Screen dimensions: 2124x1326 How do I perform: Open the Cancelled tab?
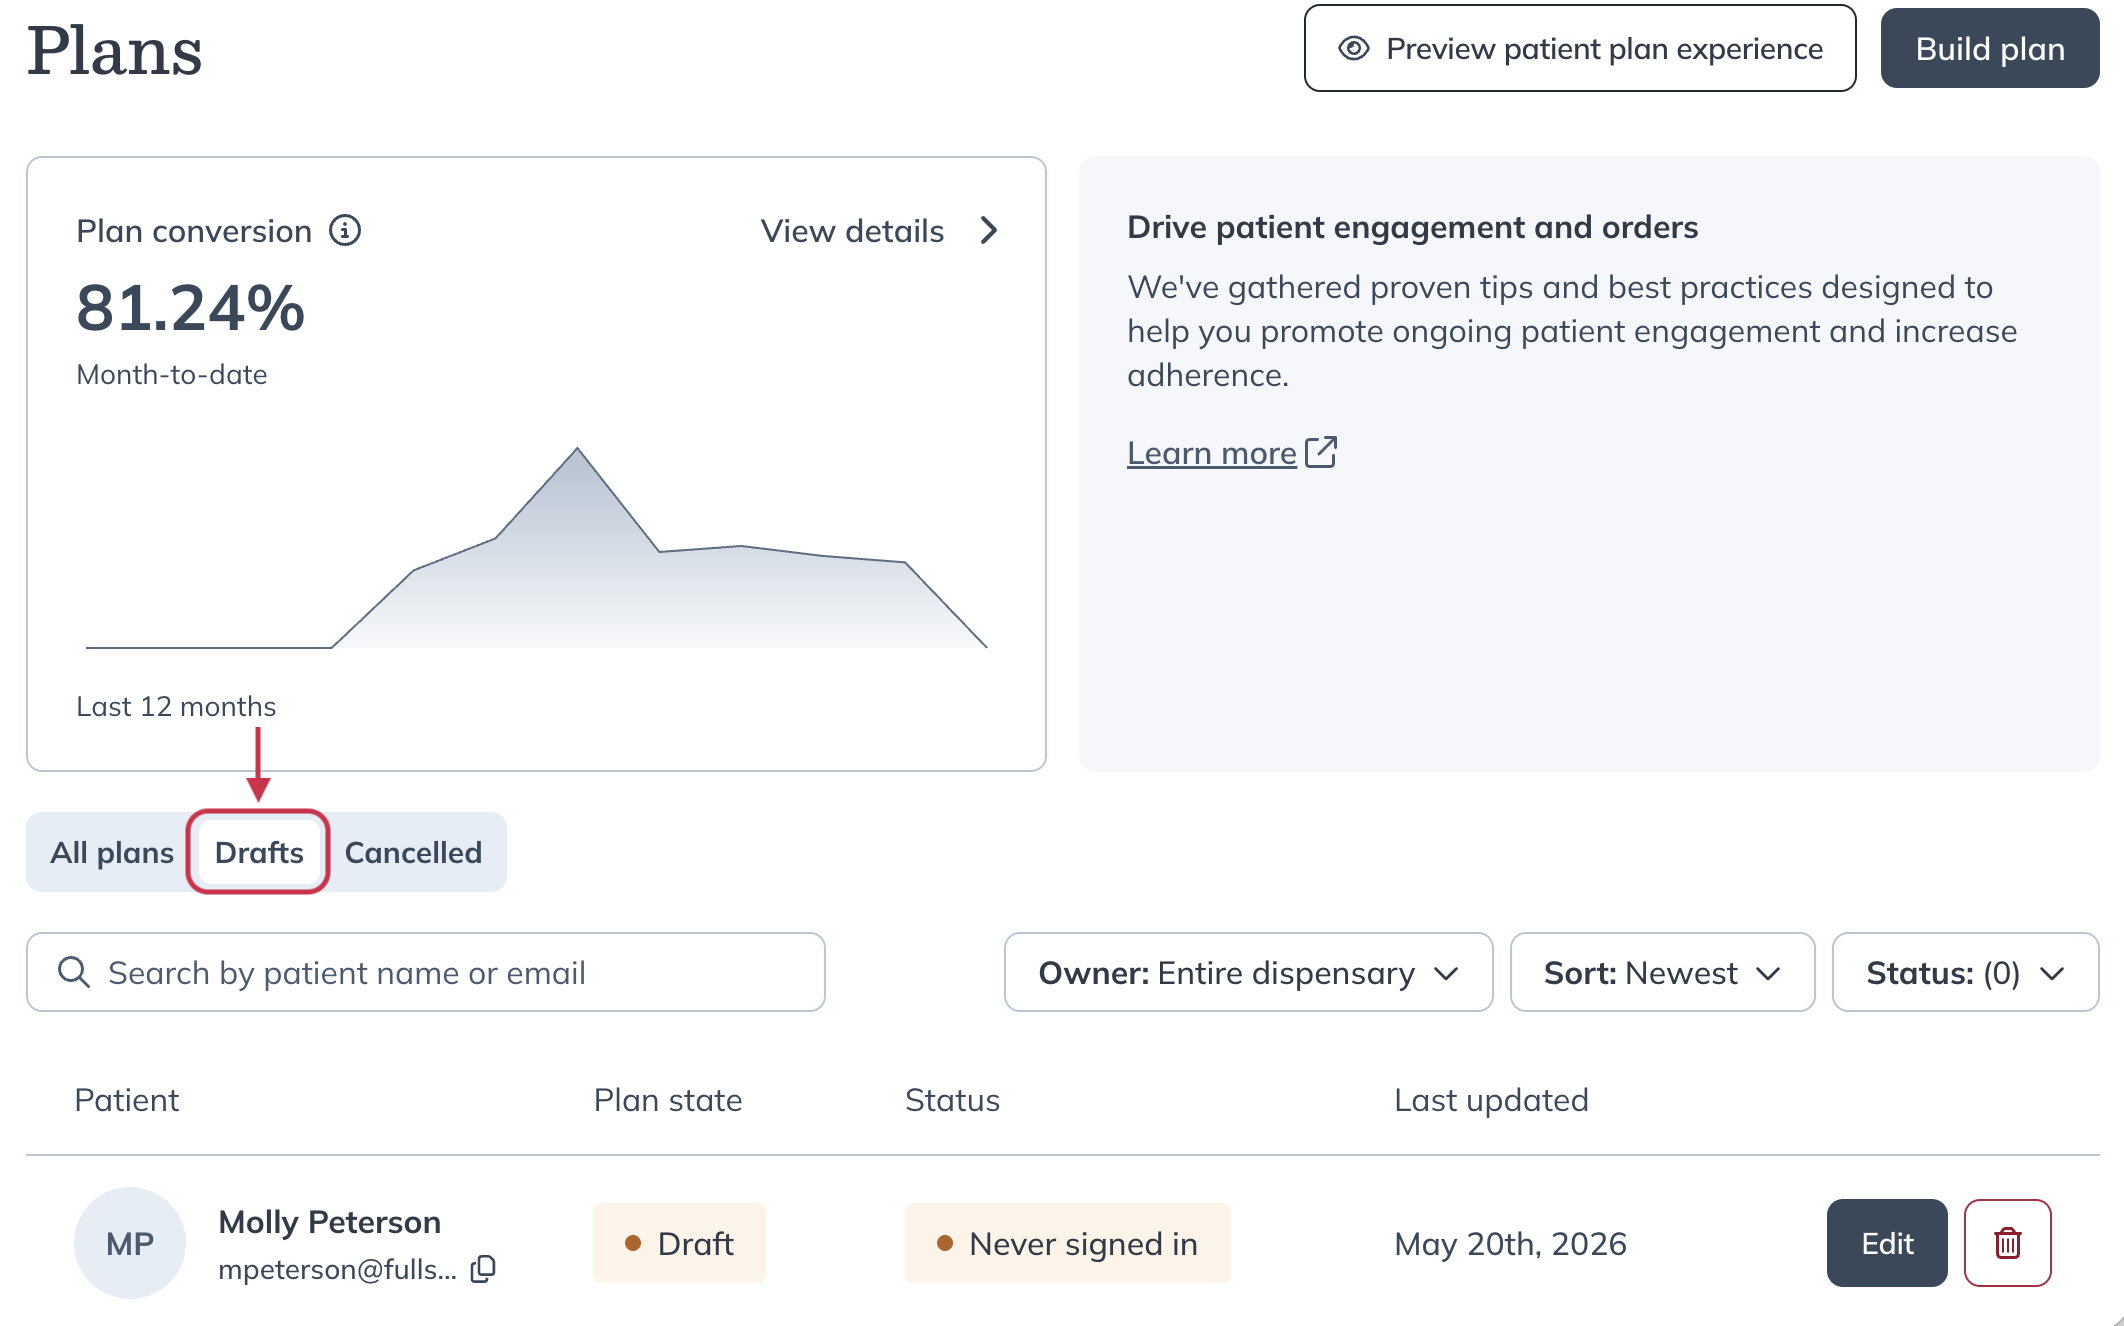coord(413,852)
